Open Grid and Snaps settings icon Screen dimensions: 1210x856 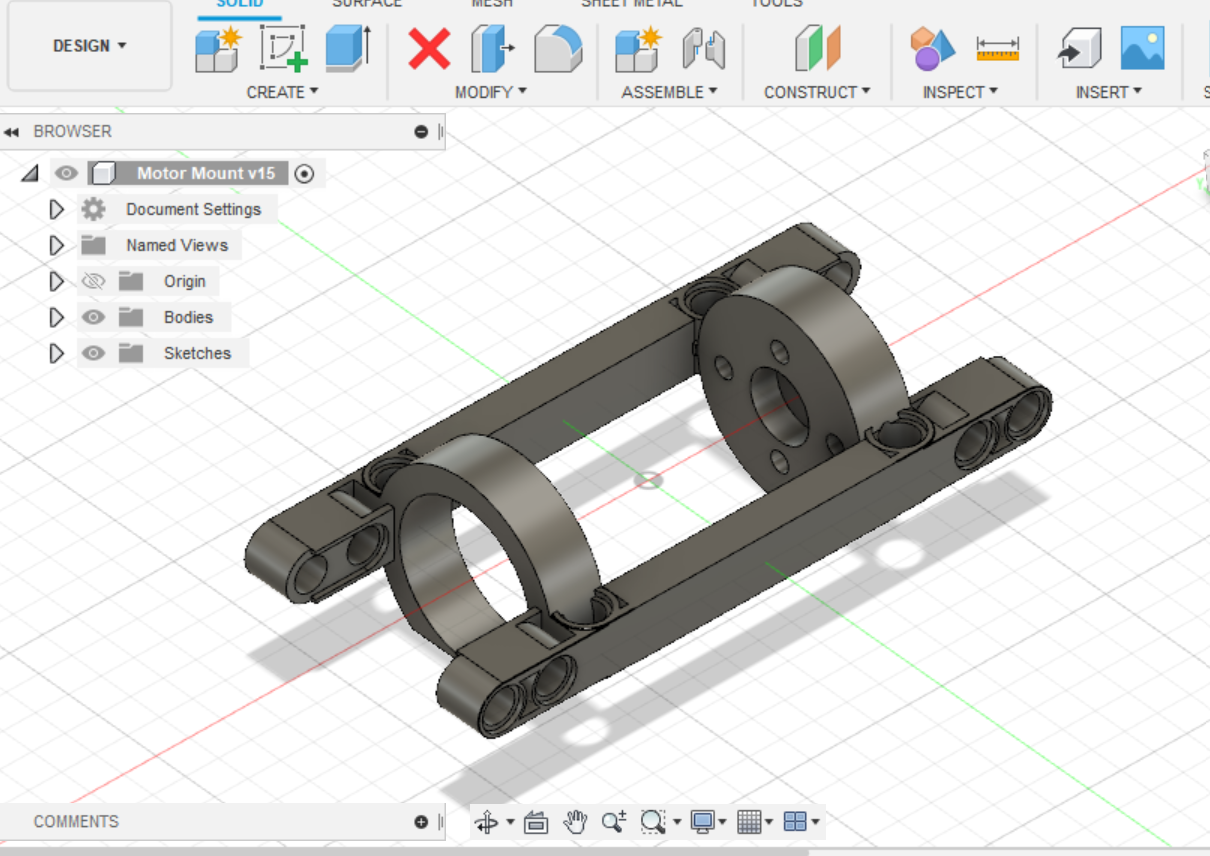[749, 822]
